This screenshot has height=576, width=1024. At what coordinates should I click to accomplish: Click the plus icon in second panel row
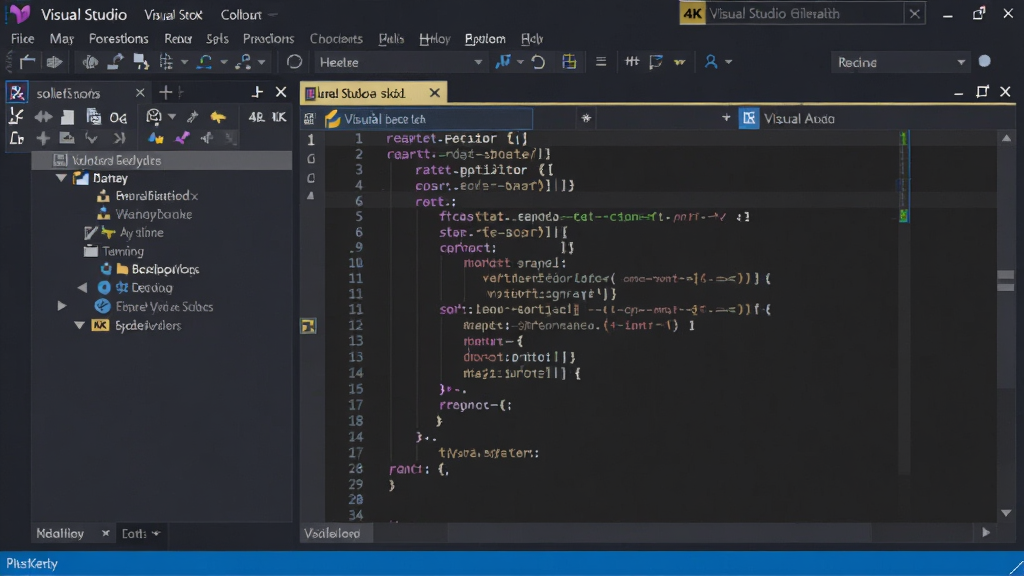tap(43, 138)
